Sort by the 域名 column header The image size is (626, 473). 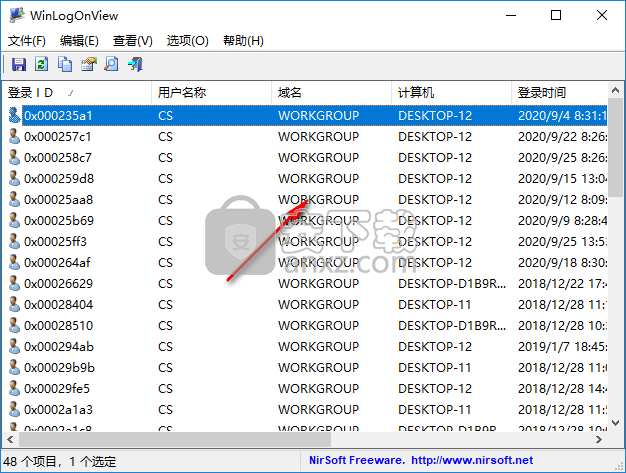click(x=331, y=93)
